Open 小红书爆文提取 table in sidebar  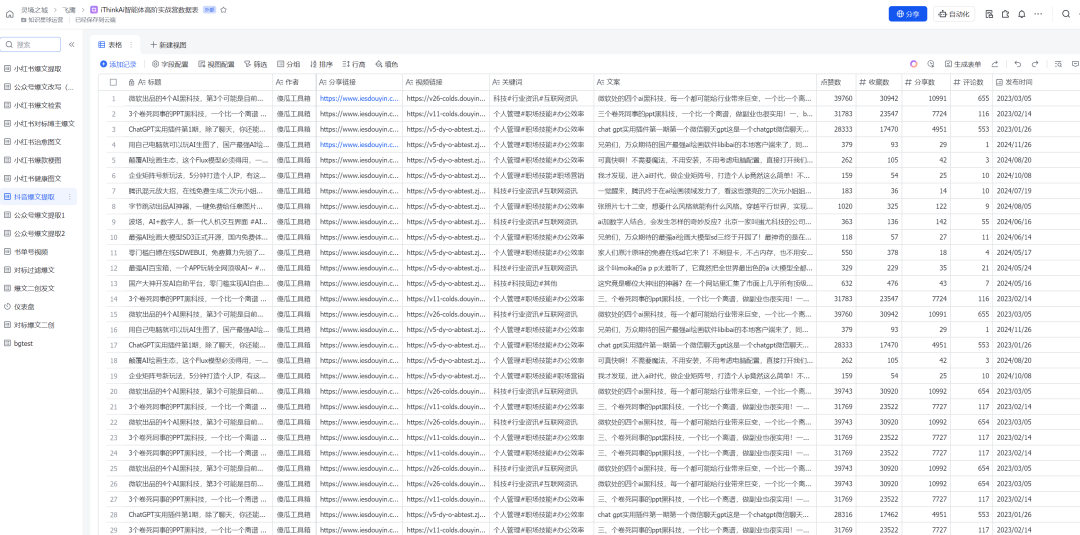tap(39, 69)
